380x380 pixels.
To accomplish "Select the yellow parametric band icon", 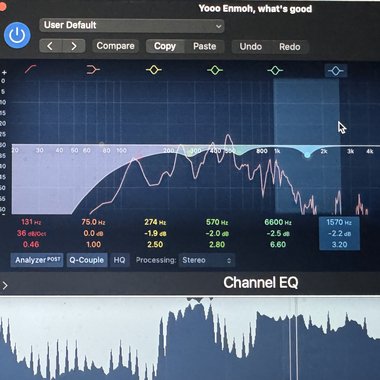I will pyautogui.click(x=154, y=70).
